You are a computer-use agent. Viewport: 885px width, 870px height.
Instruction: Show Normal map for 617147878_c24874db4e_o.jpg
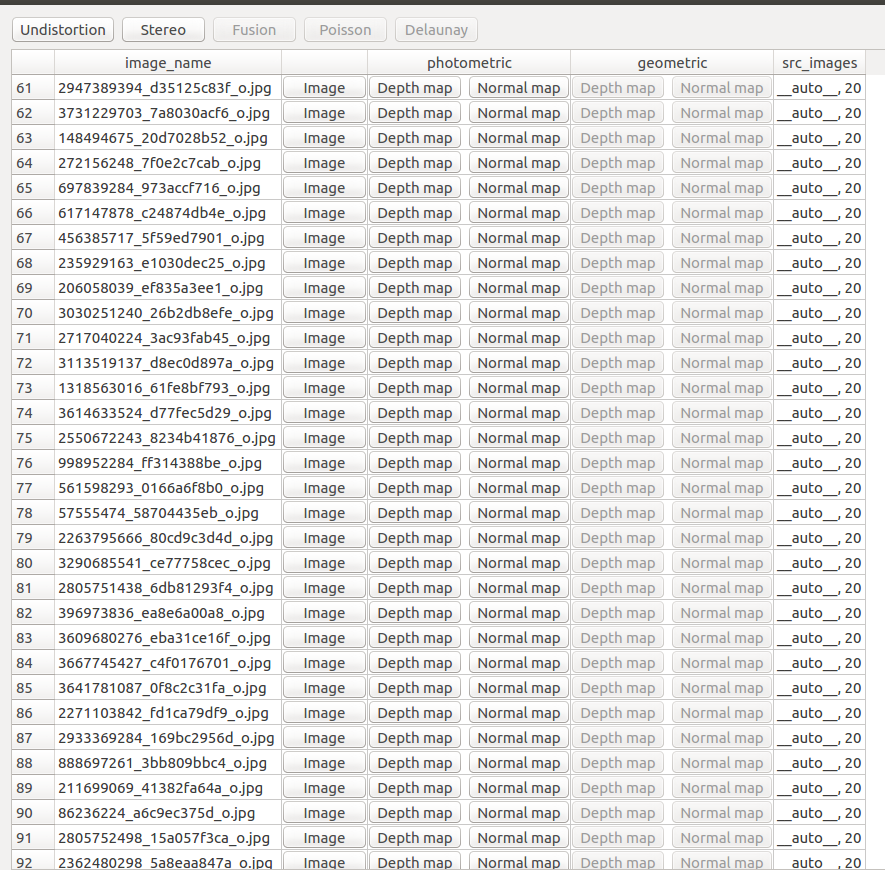tap(518, 212)
